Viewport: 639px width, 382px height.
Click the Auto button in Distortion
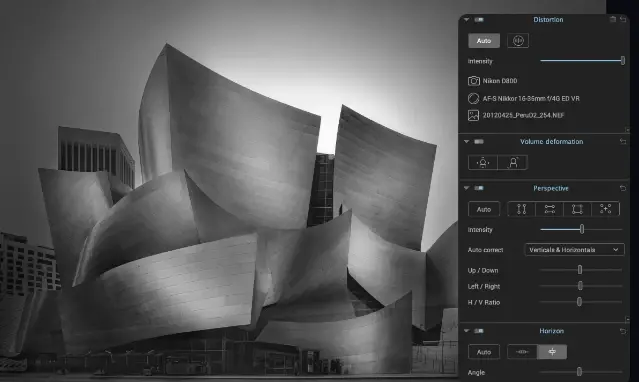484,41
